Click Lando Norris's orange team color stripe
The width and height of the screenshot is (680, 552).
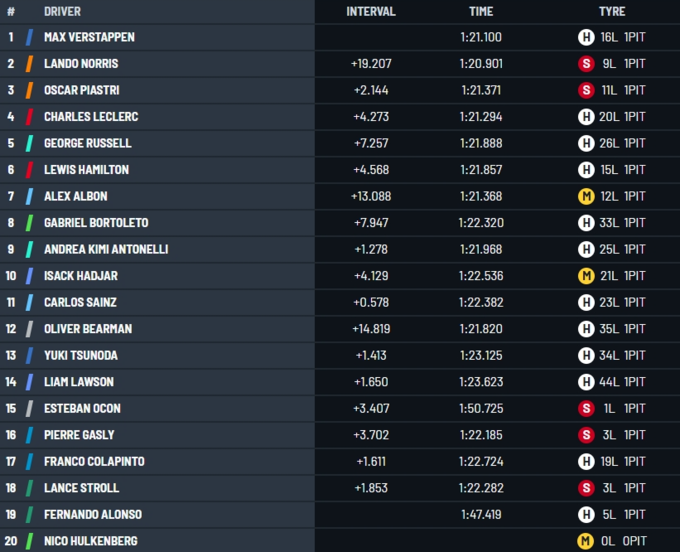30,64
